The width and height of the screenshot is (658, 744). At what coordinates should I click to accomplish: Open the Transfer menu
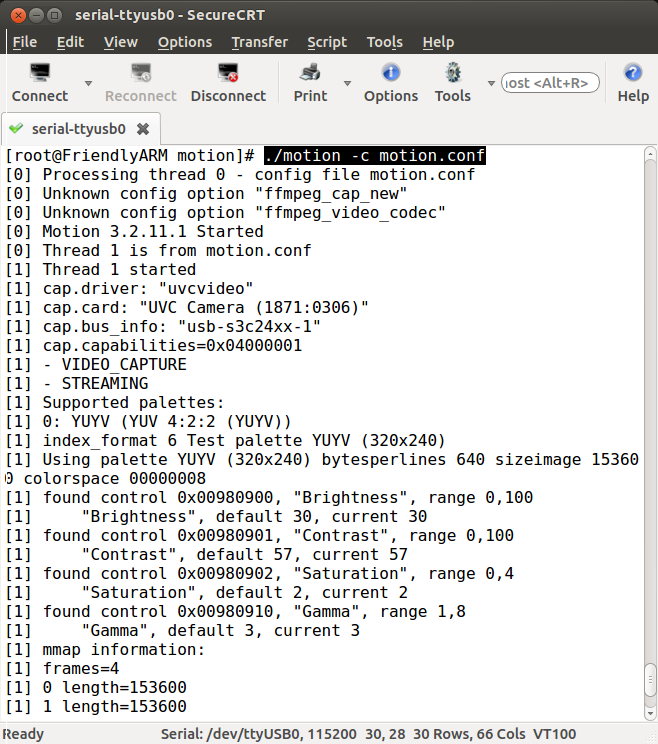tap(259, 42)
